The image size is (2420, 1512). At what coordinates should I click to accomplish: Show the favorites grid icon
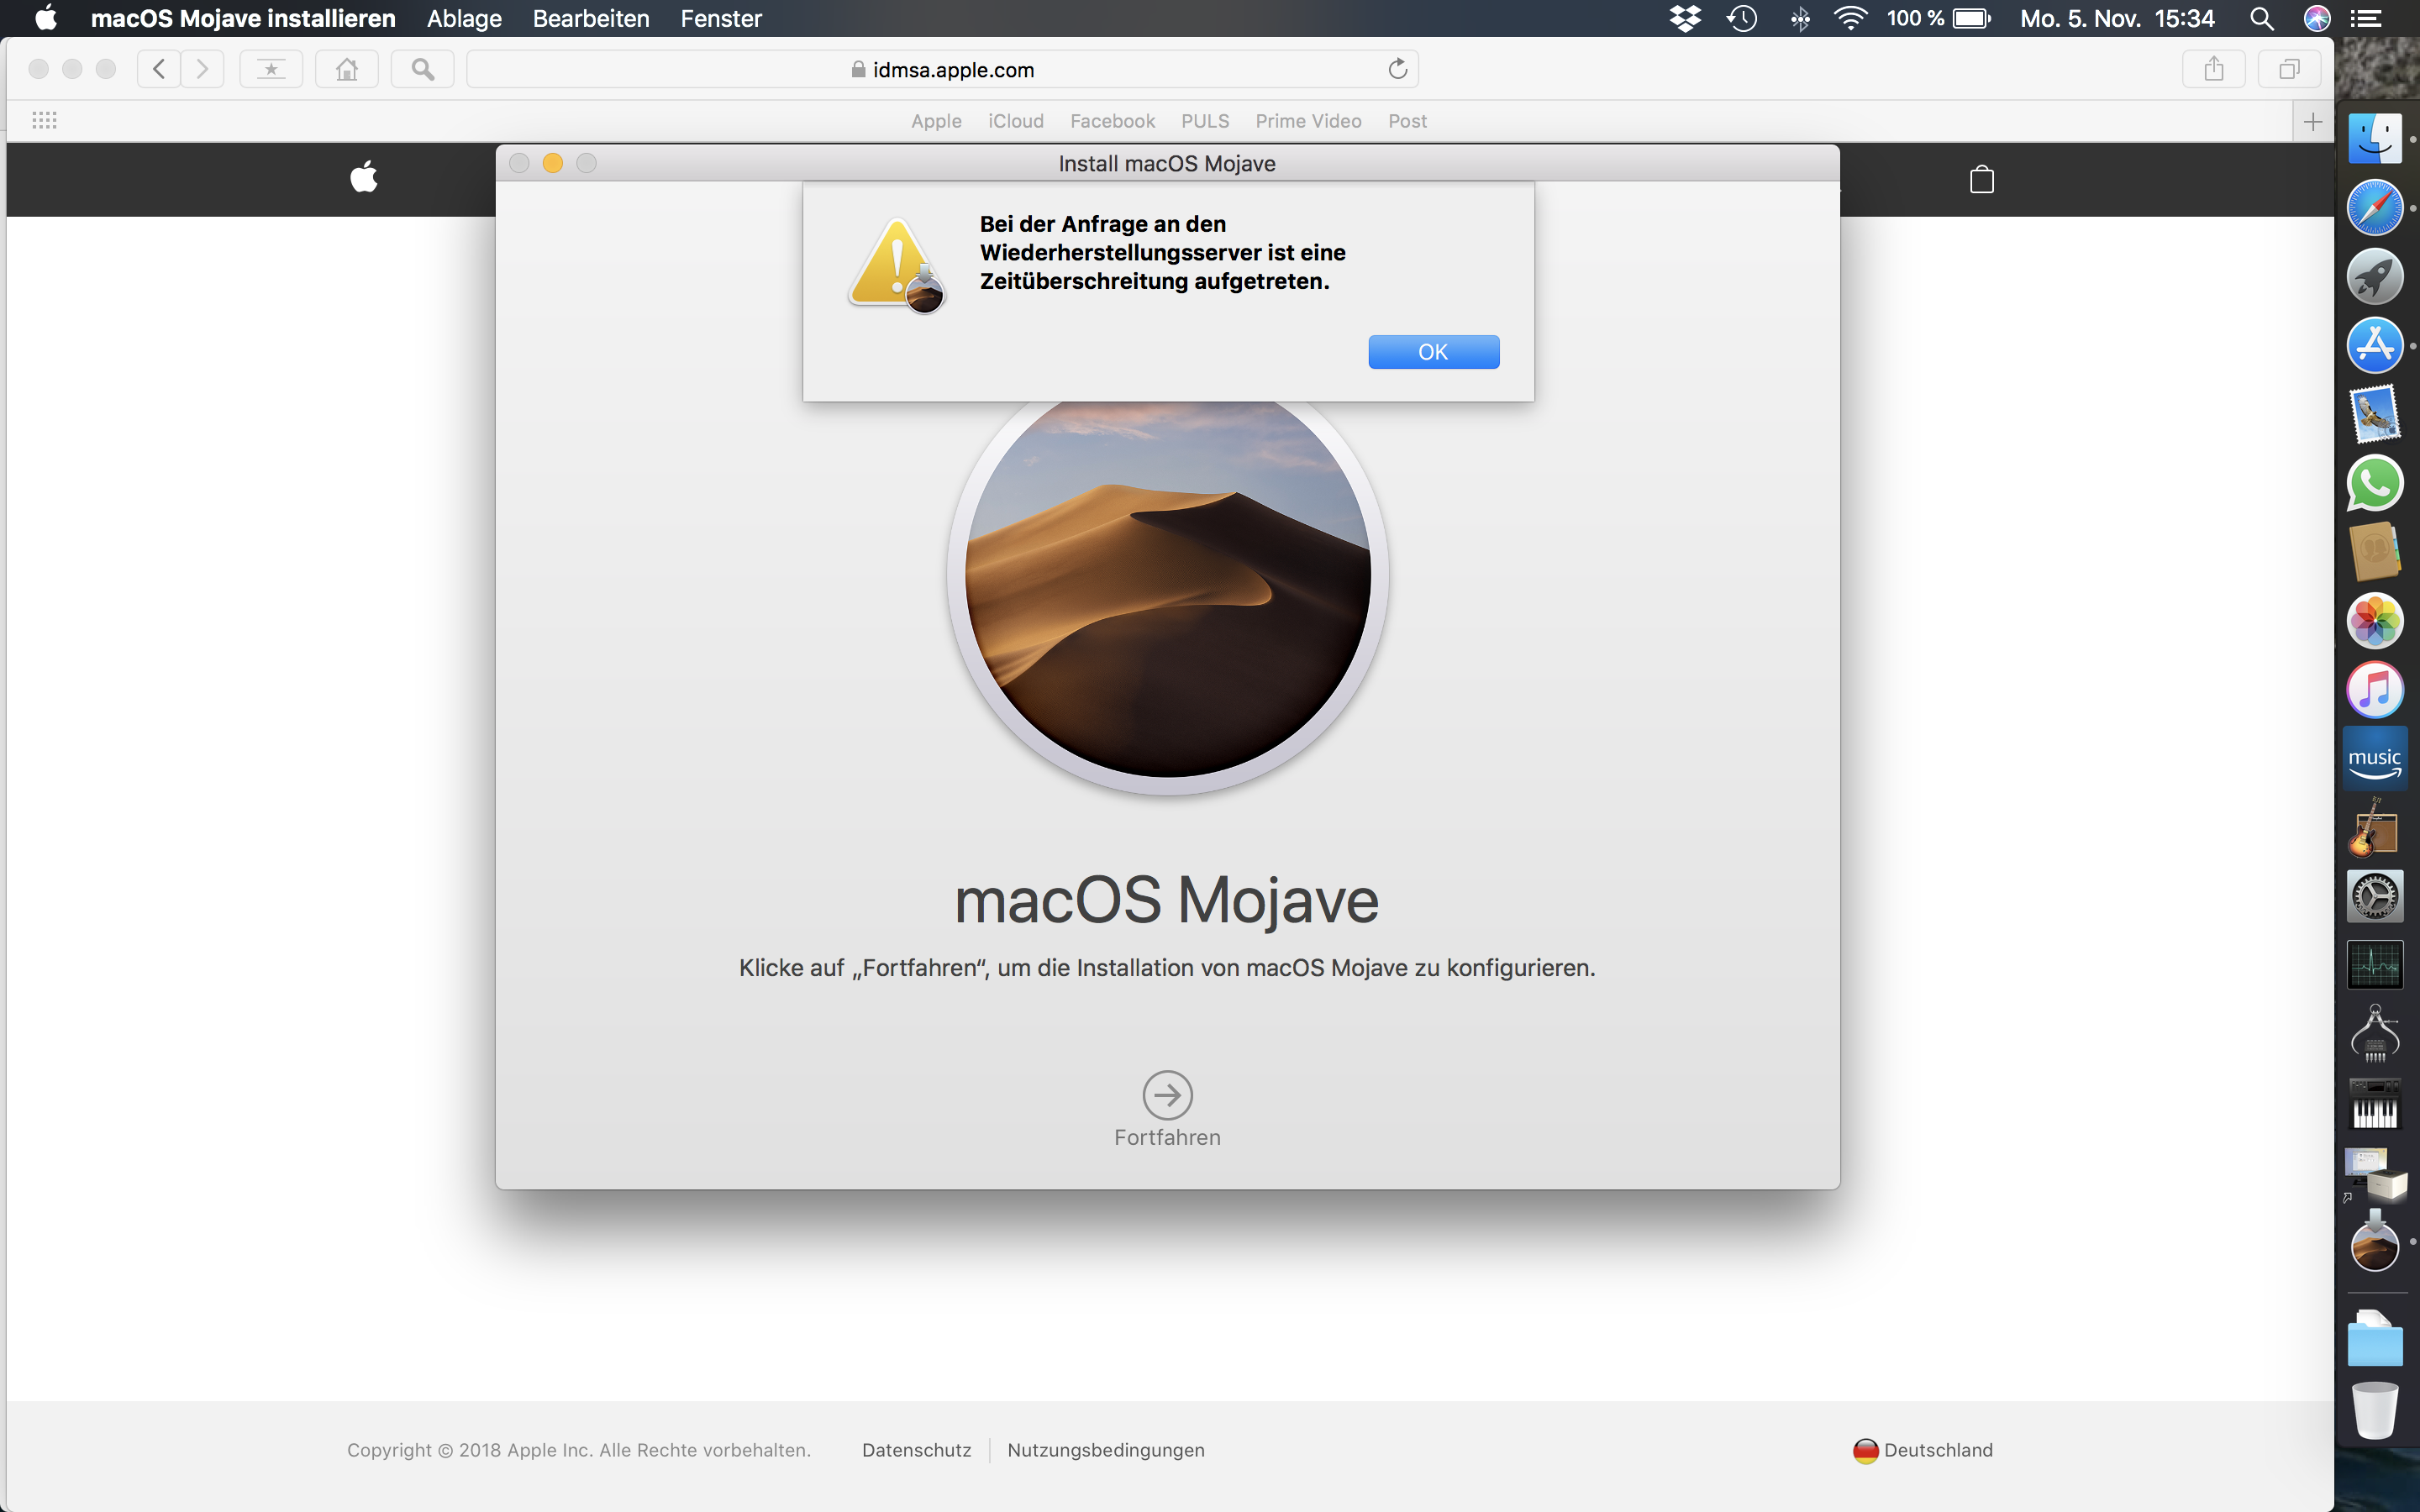[44, 121]
